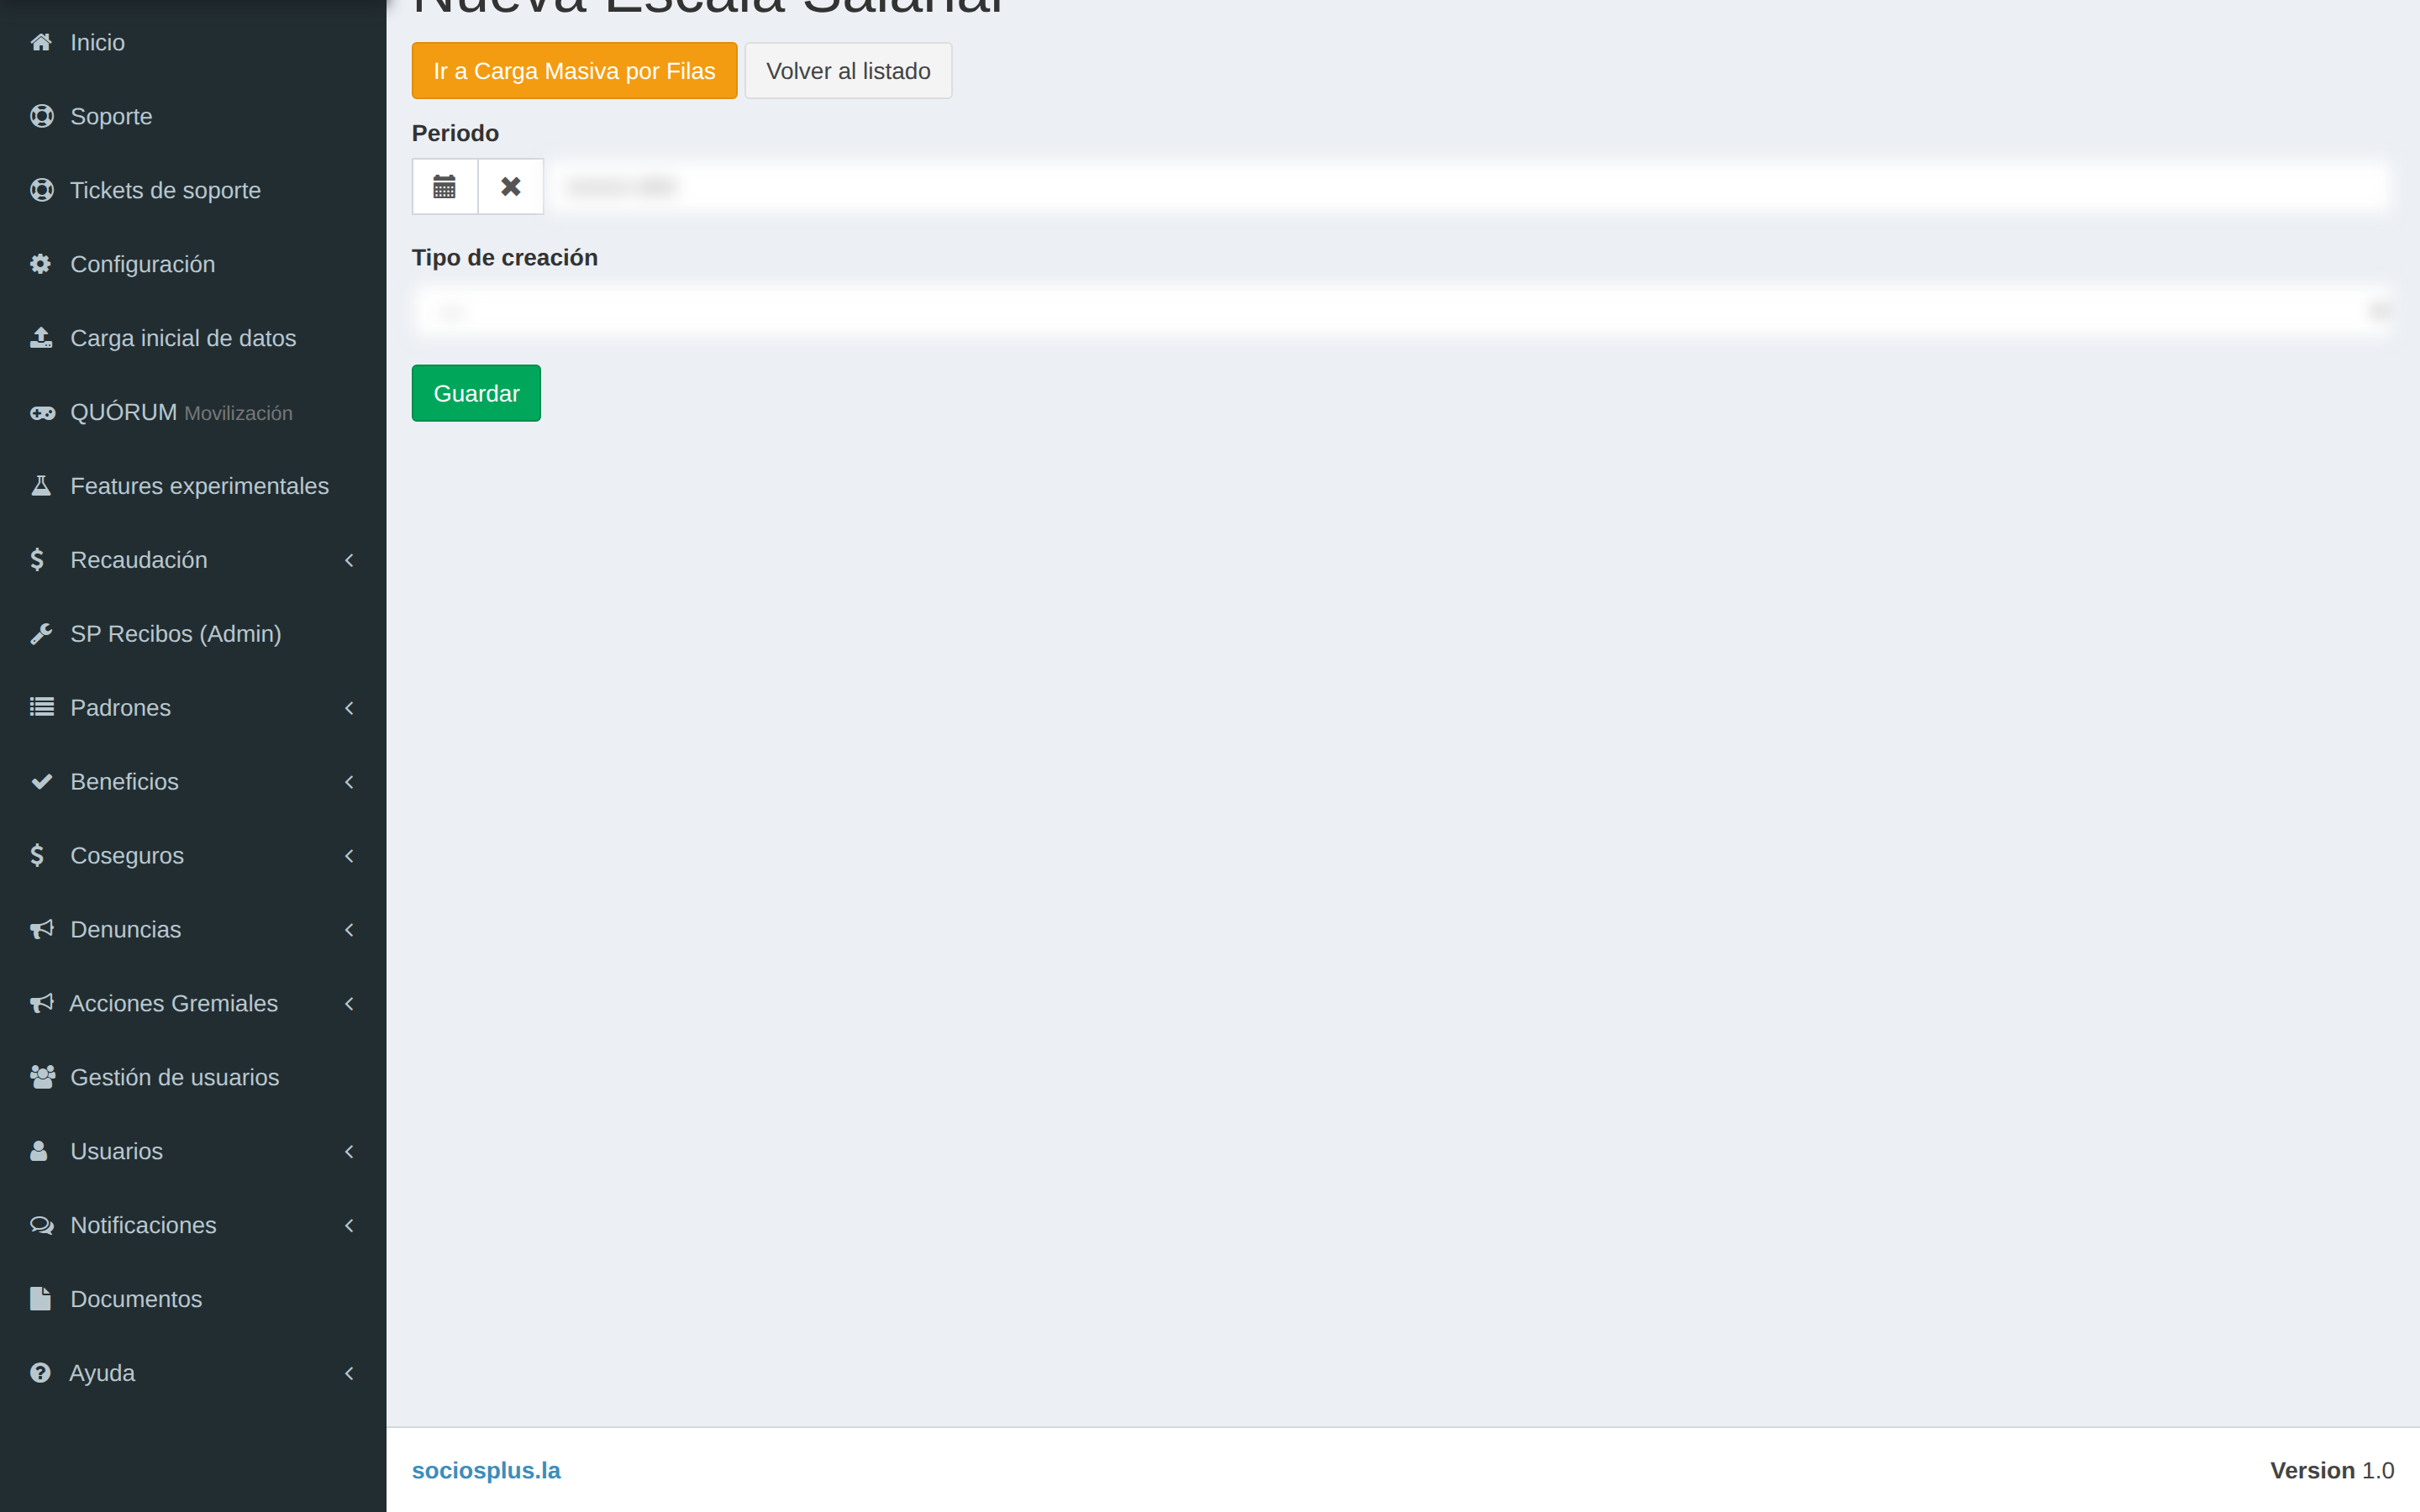Expand the Acciones Gremiales chevron
This screenshot has height=1512, width=2420.
pyautogui.click(x=349, y=1004)
